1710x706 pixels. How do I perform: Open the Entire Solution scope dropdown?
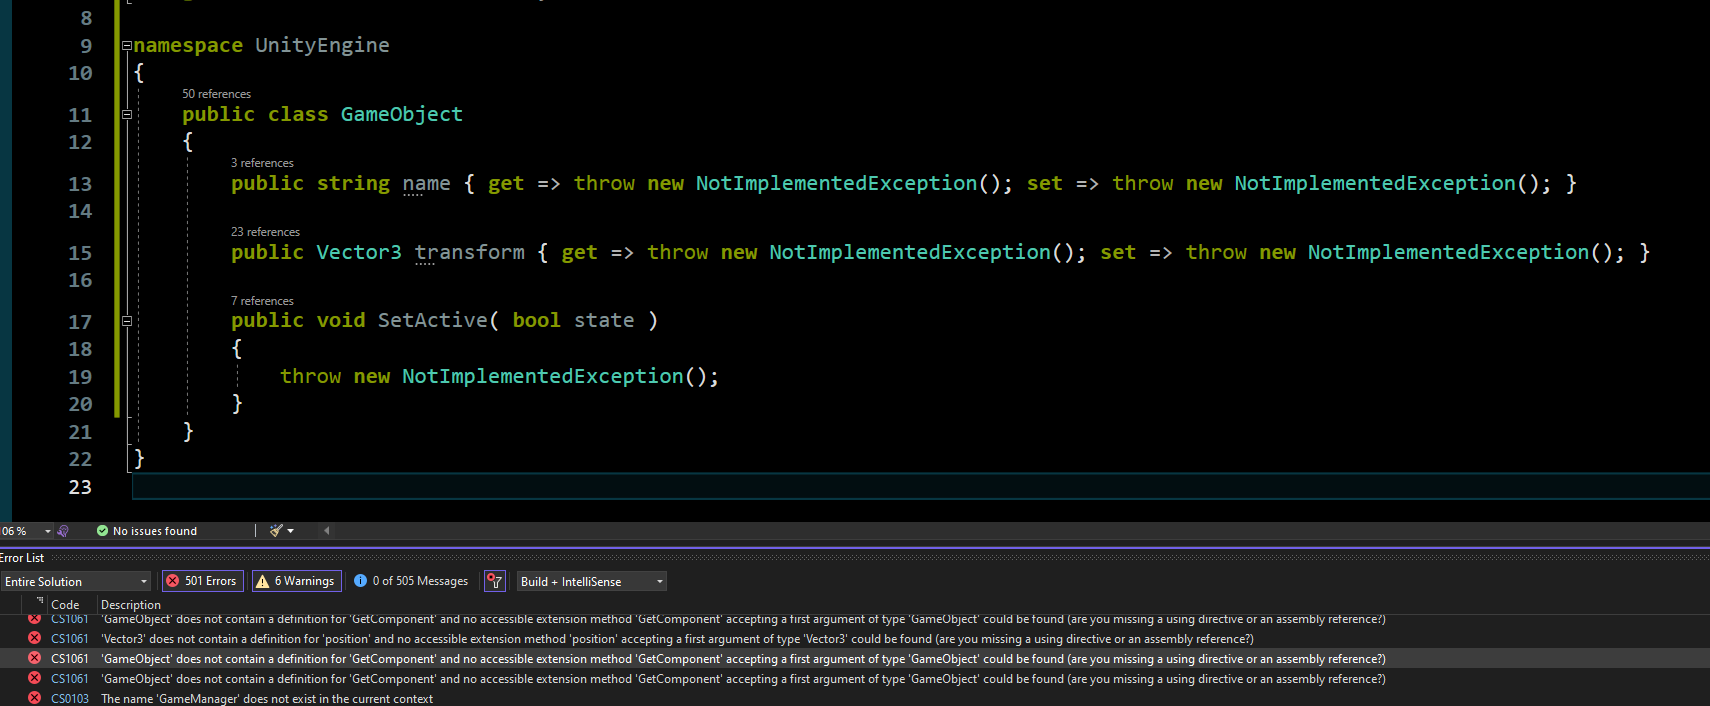coord(76,581)
